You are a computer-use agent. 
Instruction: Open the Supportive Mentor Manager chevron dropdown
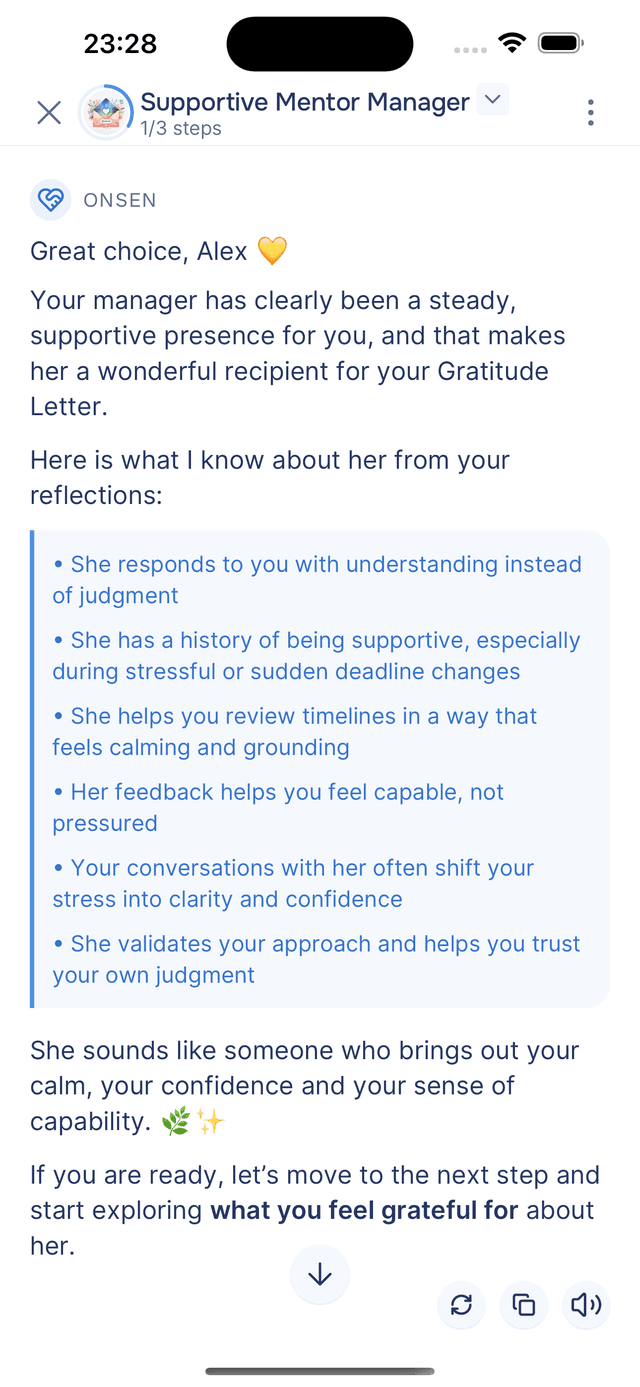point(491,100)
